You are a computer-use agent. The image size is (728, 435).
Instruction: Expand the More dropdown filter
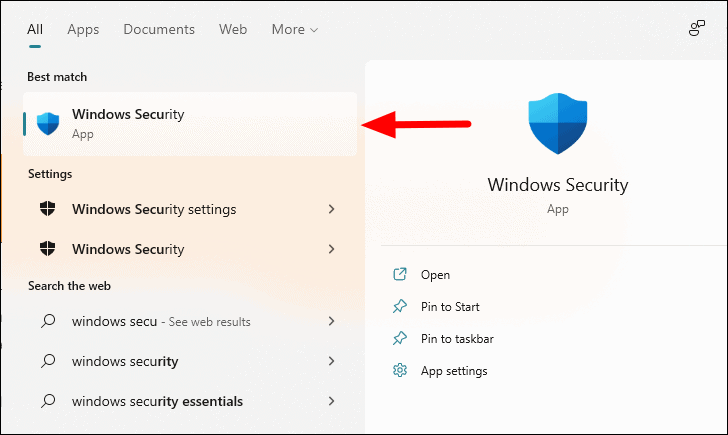tap(295, 29)
